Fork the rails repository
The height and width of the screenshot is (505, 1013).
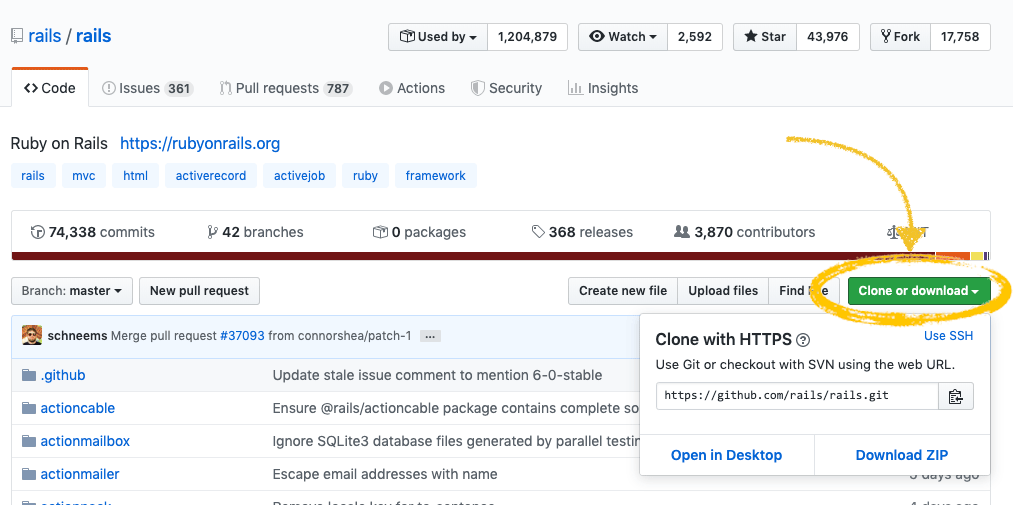(900, 37)
